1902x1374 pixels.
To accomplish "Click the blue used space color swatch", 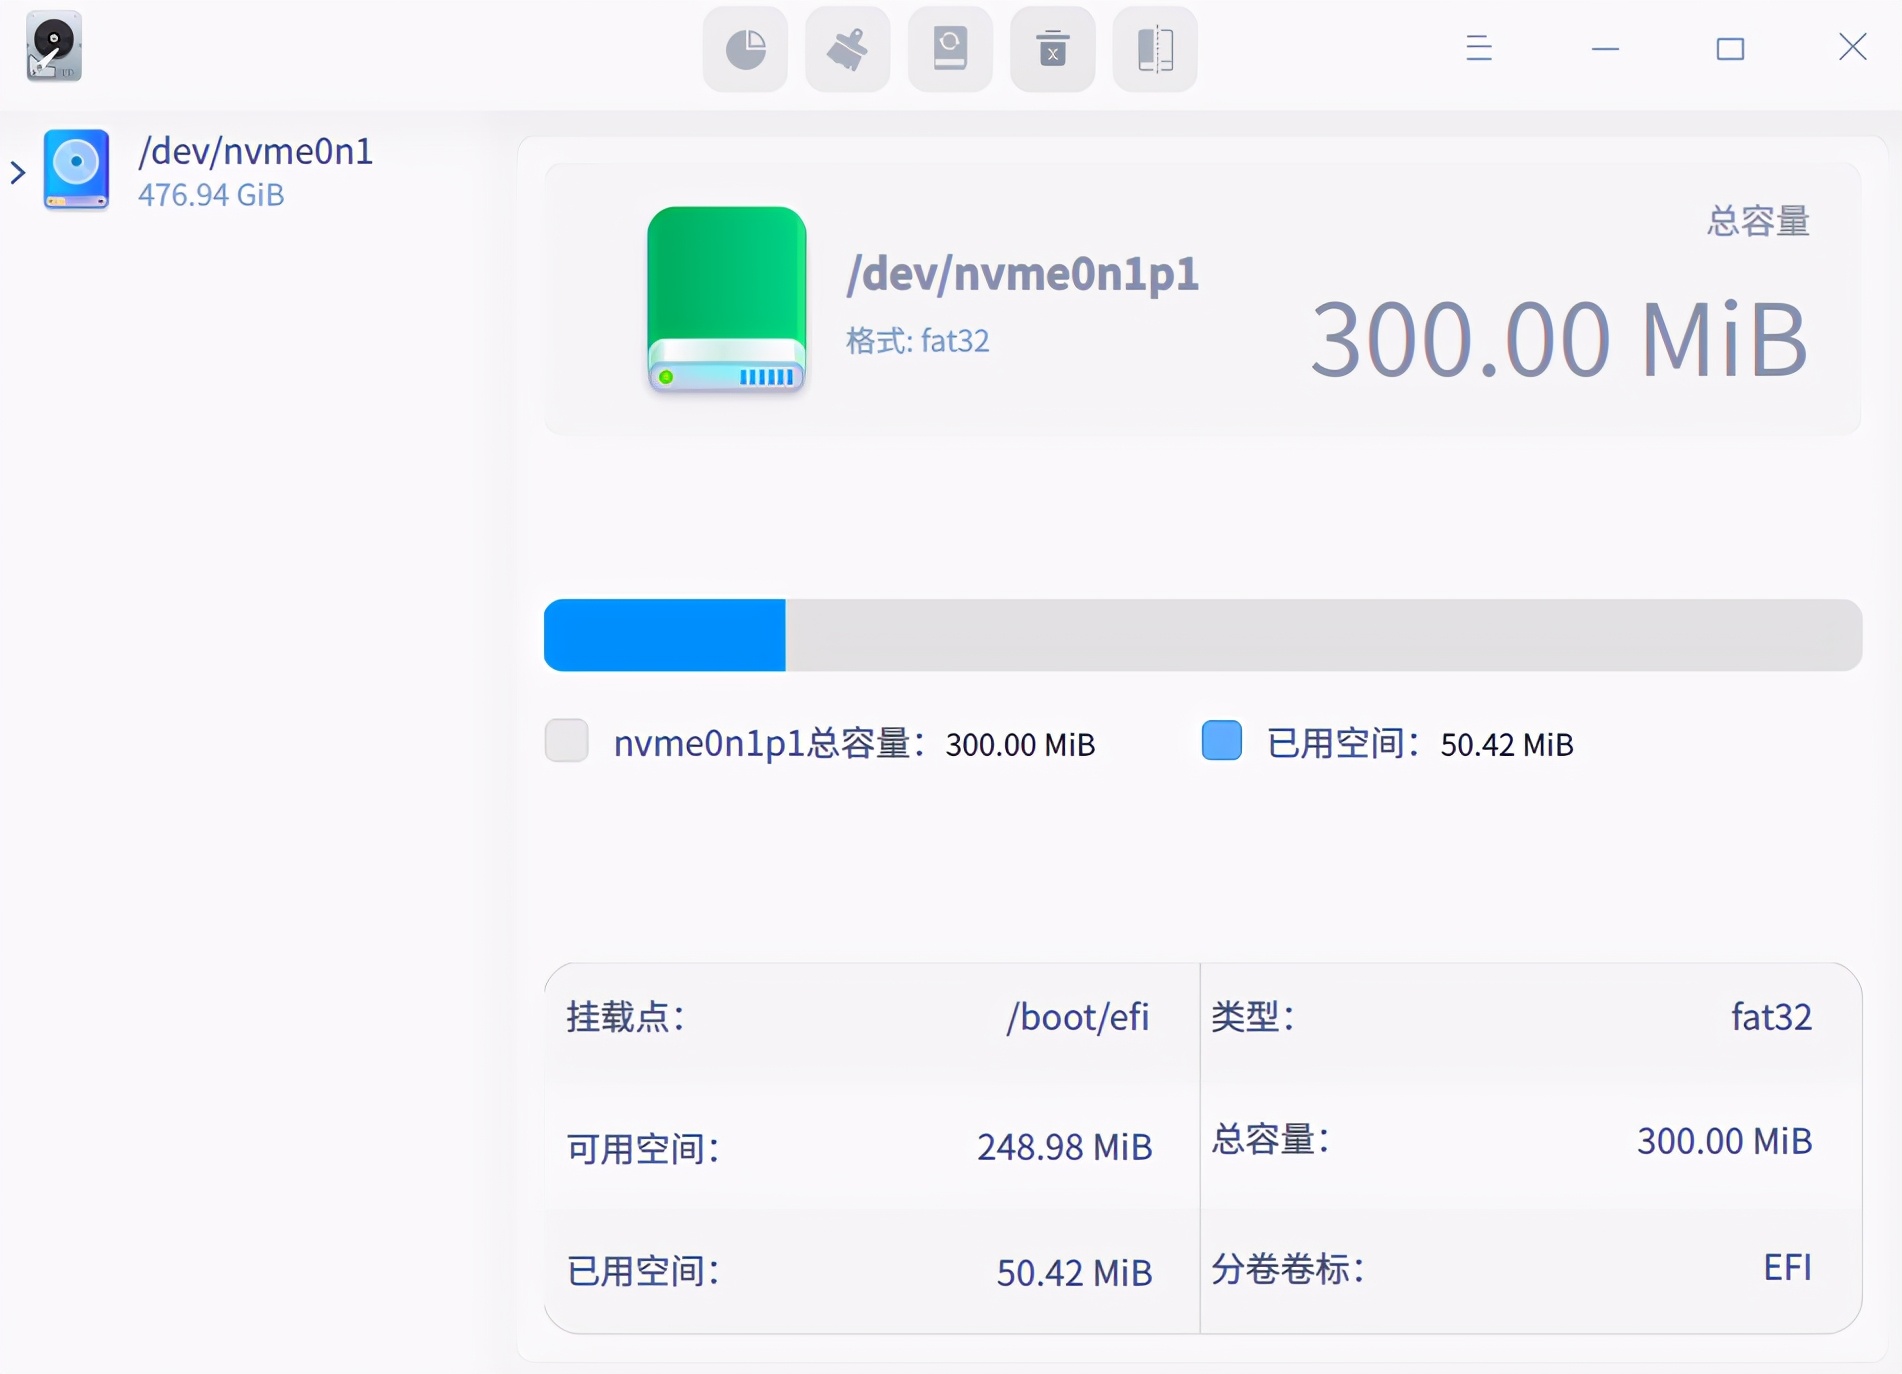I will pyautogui.click(x=1221, y=740).
